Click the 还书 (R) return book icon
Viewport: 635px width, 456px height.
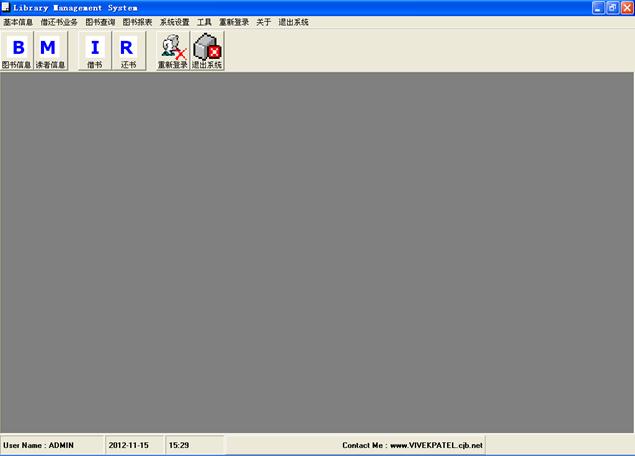pos(127,50)
